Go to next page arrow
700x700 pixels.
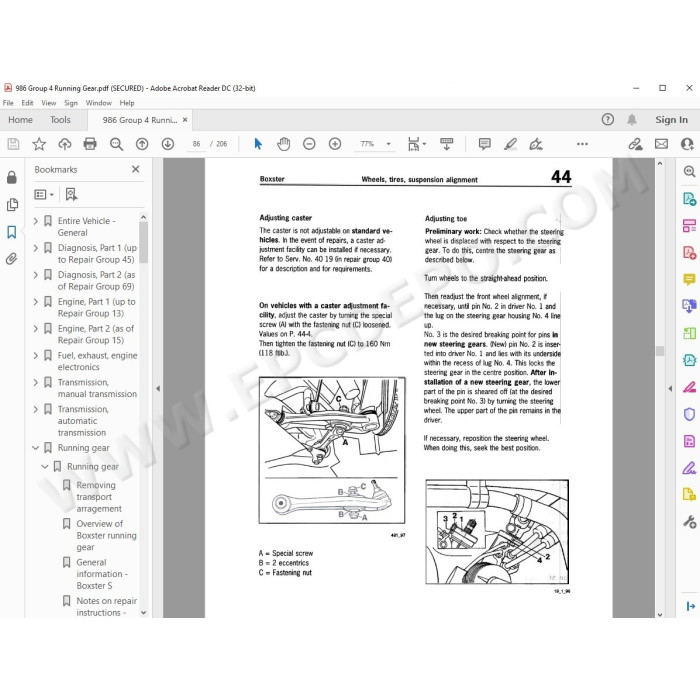coord(167,144)
